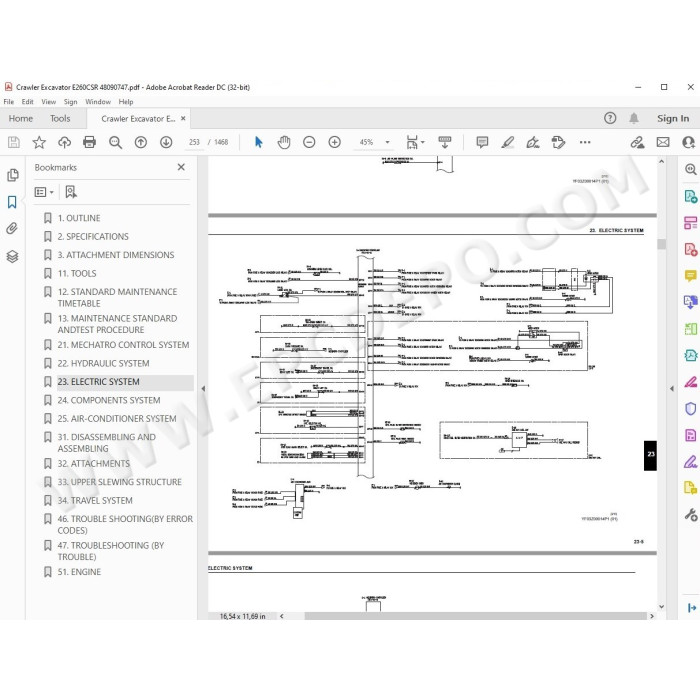Jump to bookmark 34. TRAVEL SYSTEM

point(95,500)
